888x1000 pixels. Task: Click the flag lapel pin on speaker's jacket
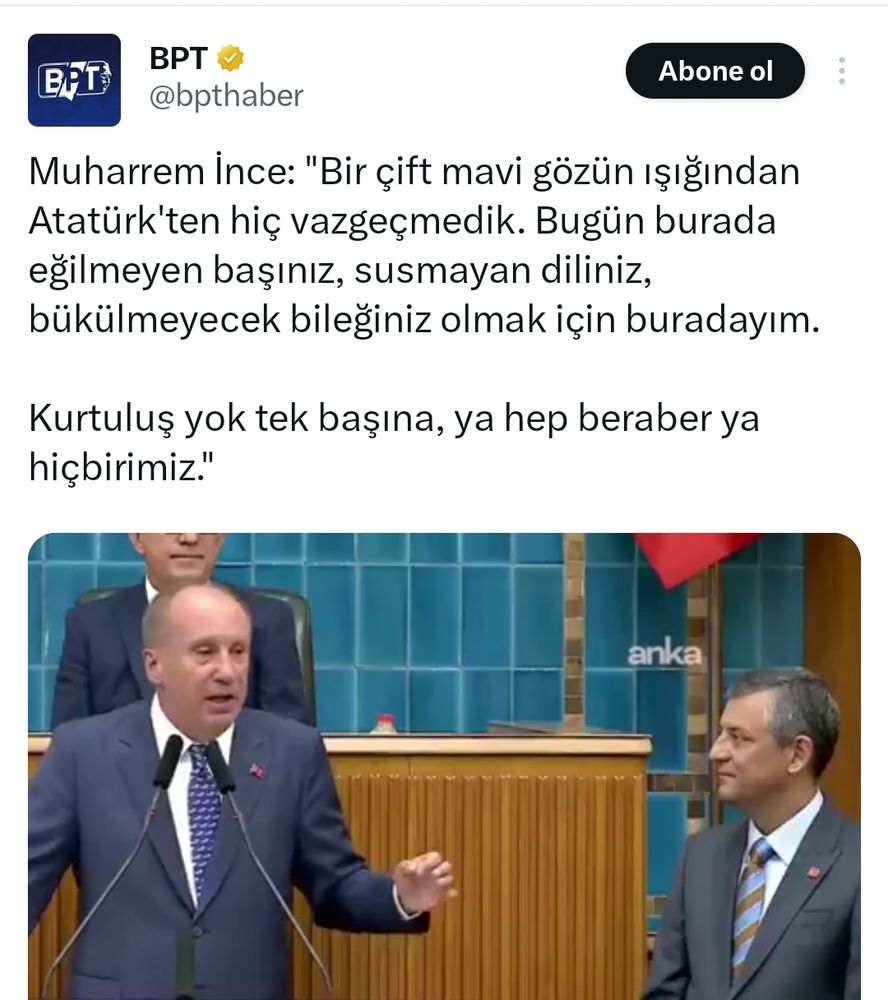(256, 770)
